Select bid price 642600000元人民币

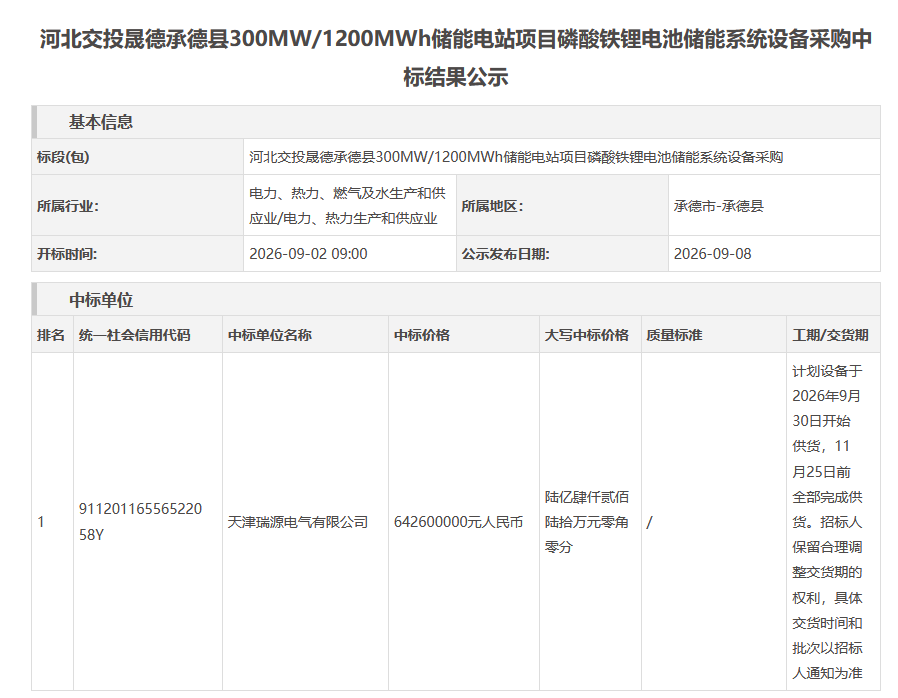tap(458, 522)
